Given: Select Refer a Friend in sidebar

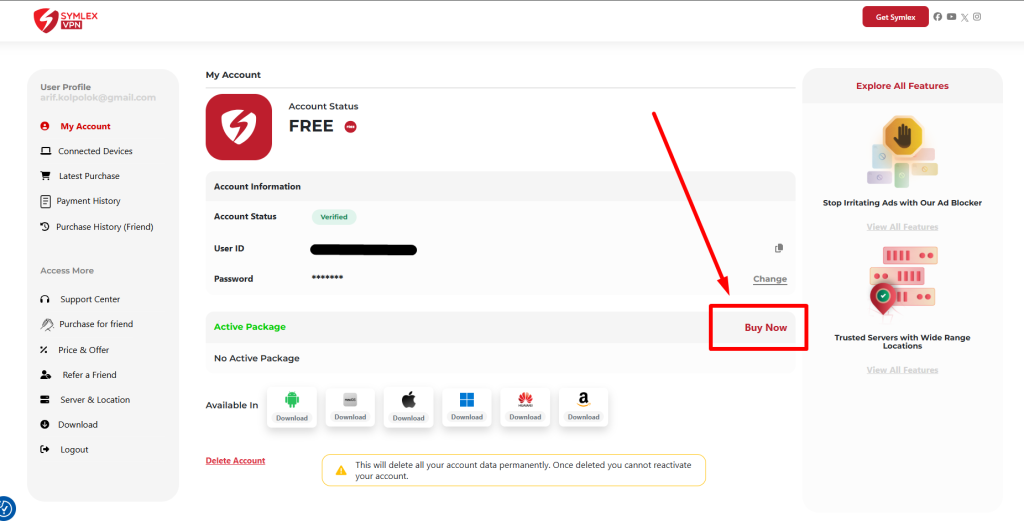Looking at the screenshot, I should click(89, 375).
